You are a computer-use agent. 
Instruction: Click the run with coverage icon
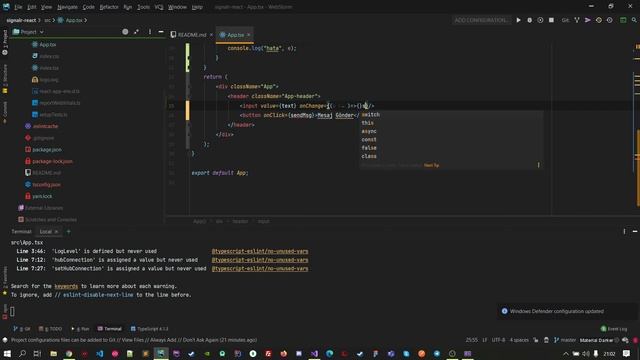tap(540, 20)
